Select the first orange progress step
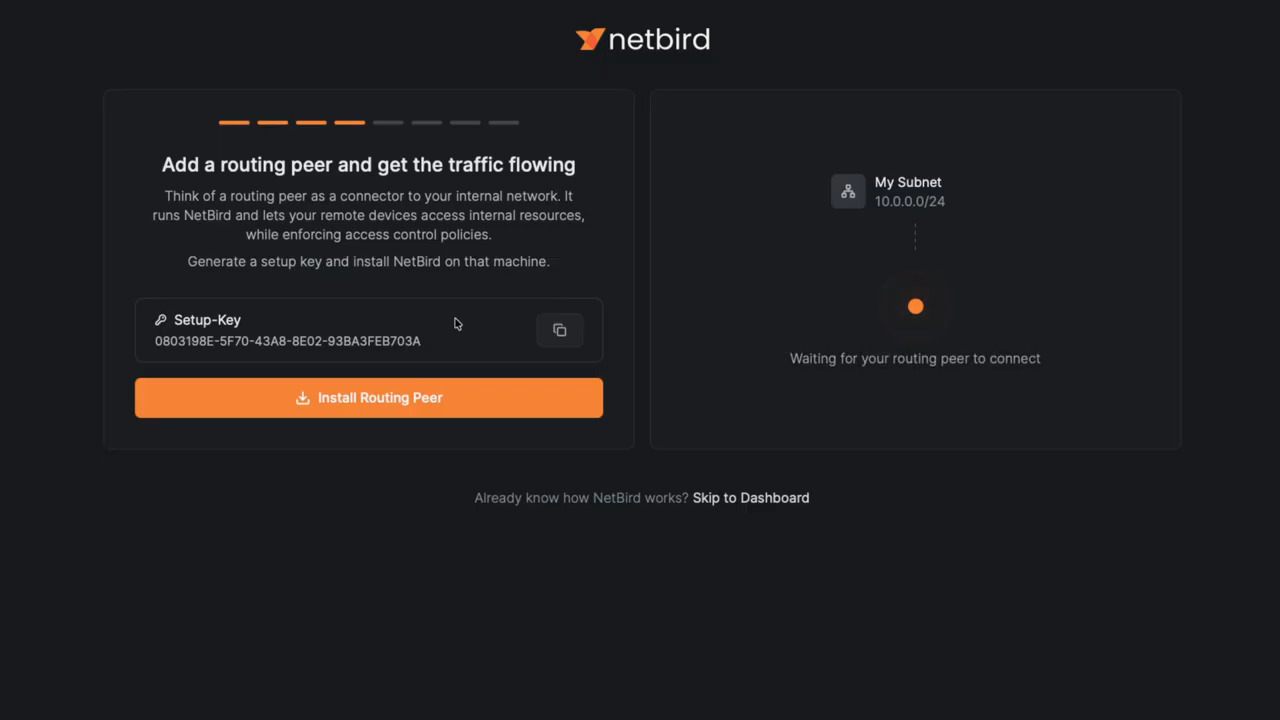The width and height of the screenshot is (1280, 720). coord(234,122)
